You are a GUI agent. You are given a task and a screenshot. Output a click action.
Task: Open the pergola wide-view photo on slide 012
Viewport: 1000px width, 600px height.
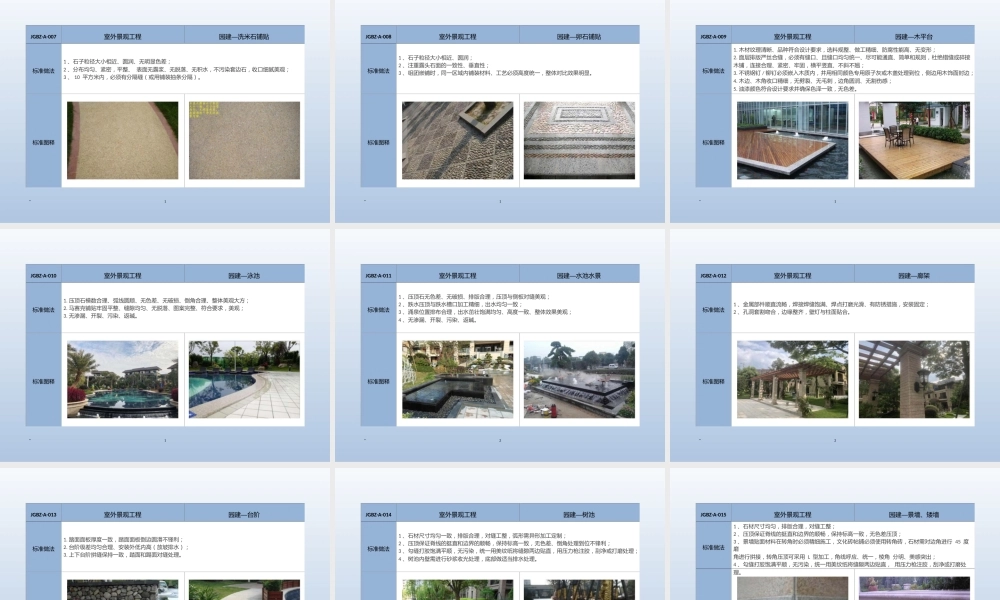793,379
